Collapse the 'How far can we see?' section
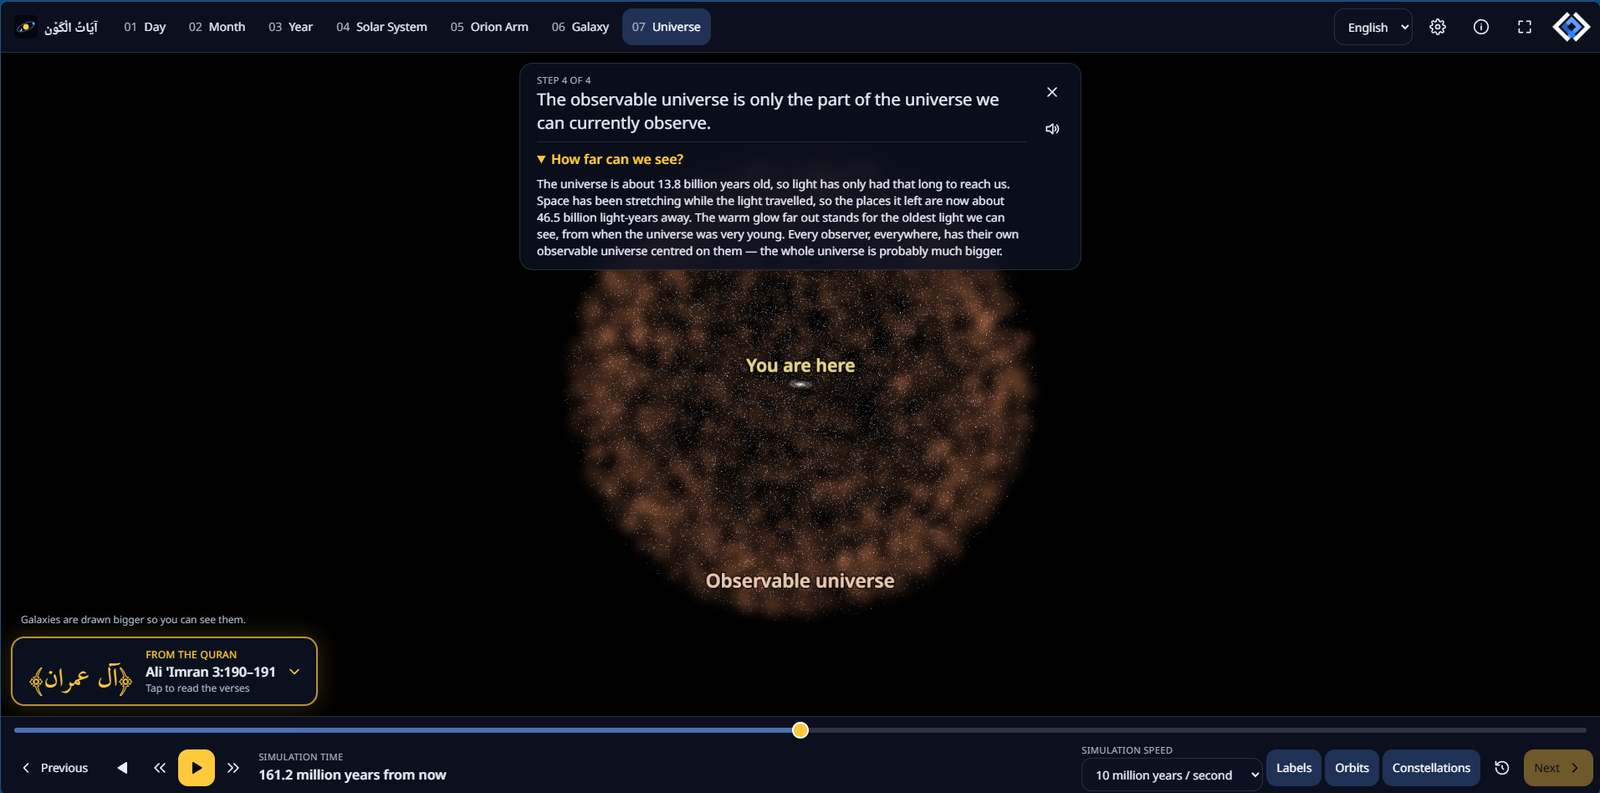This screenshot has height=793, width=1600. click(x=610, y=159)
